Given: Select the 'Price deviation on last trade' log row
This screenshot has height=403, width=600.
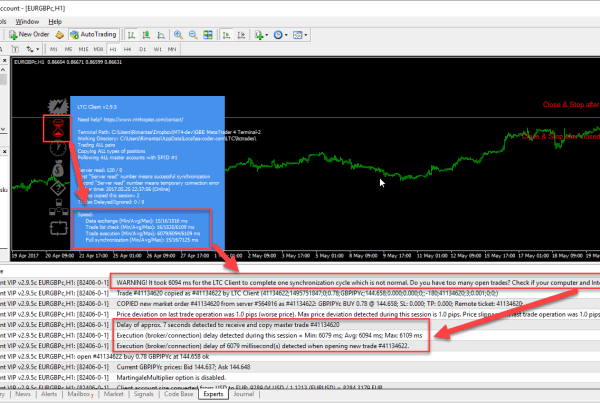Looking at the screenshot, I should point(300,314).
